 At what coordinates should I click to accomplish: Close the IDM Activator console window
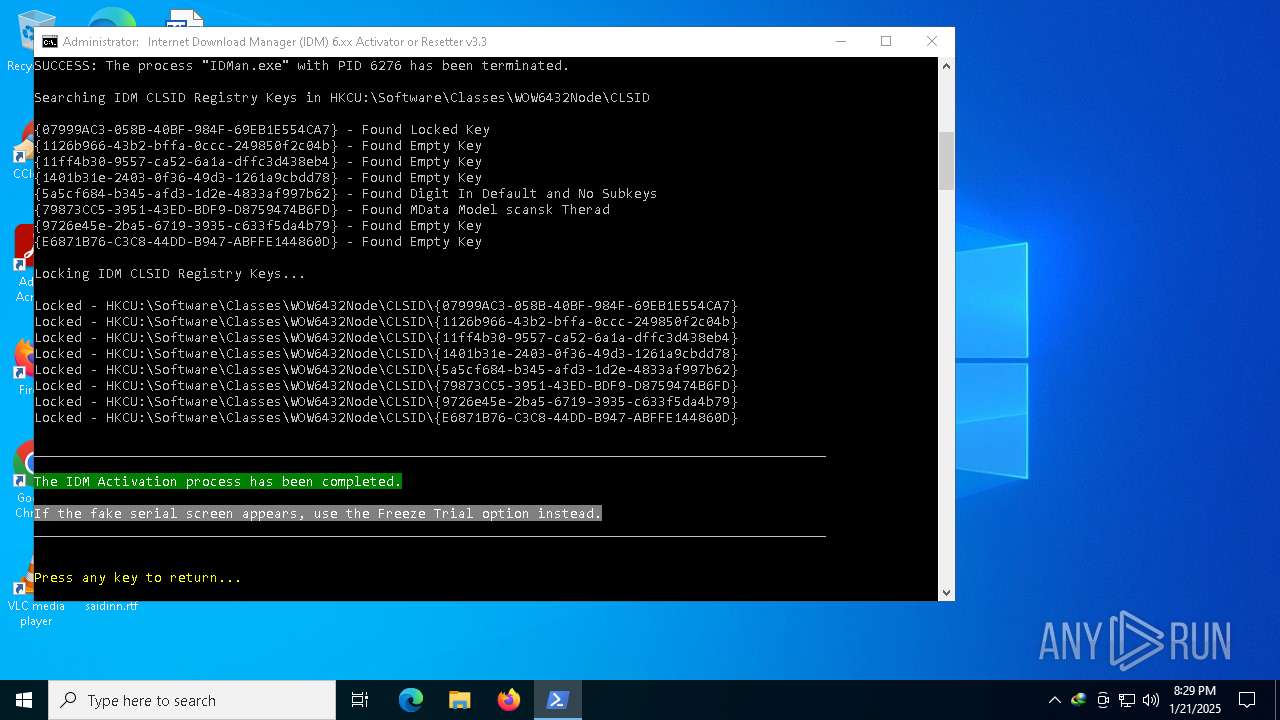pyautogui.click(x=931, y=41)
